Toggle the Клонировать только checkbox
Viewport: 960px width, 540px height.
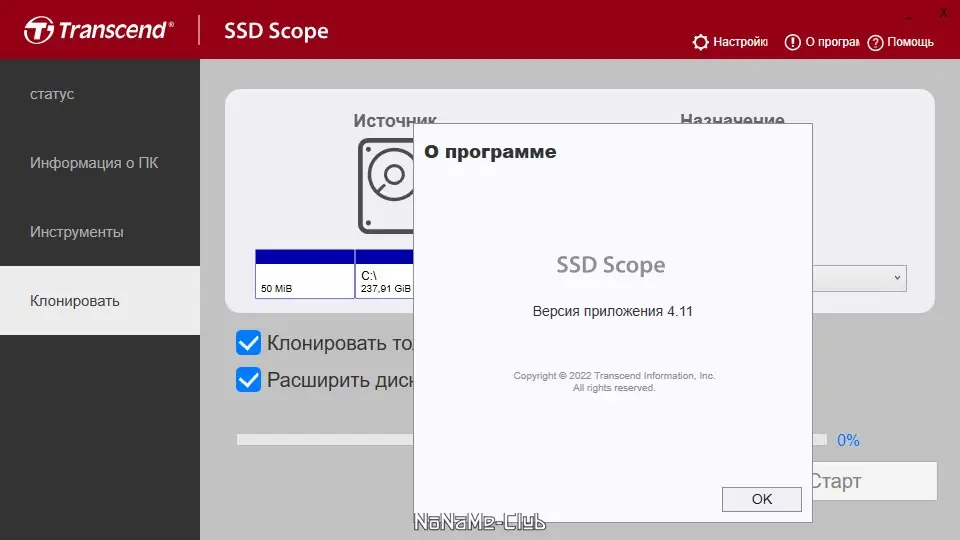coord(249,343)
